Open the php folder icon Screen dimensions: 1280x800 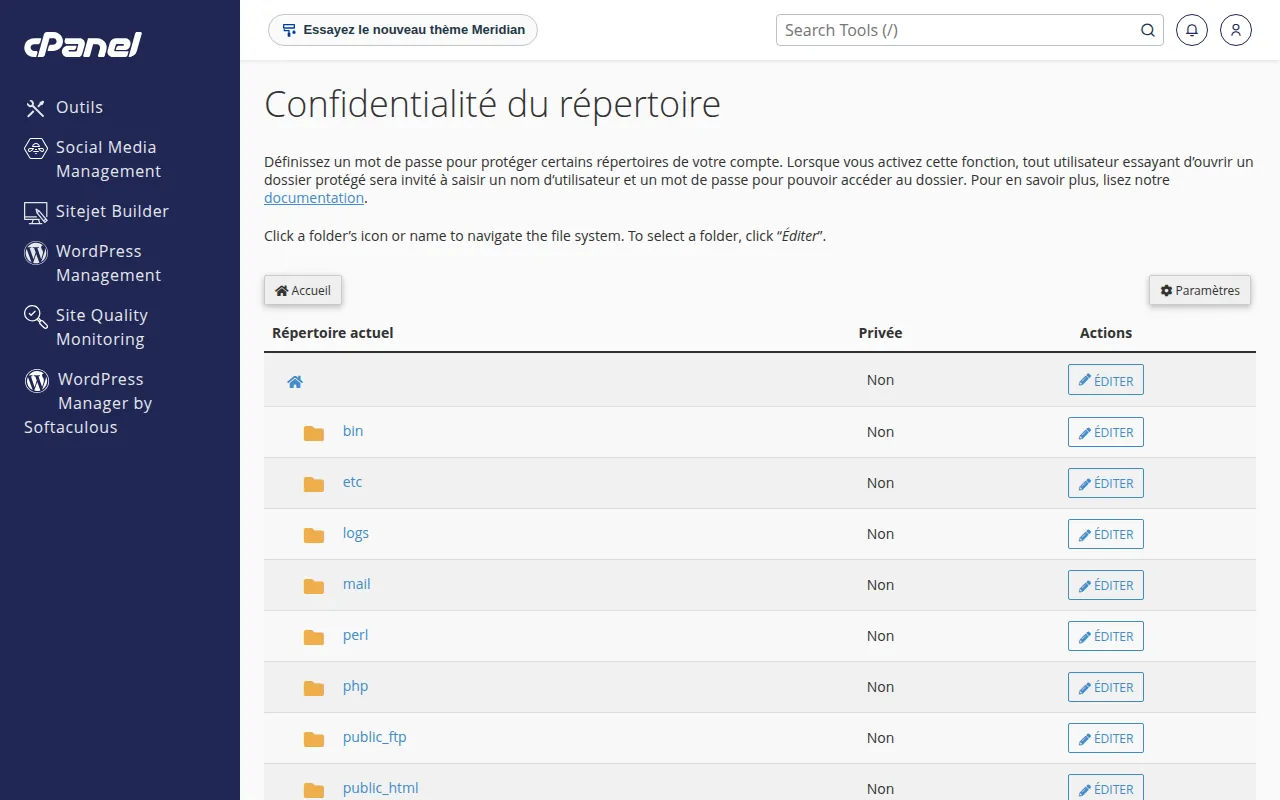click(314, 688)
